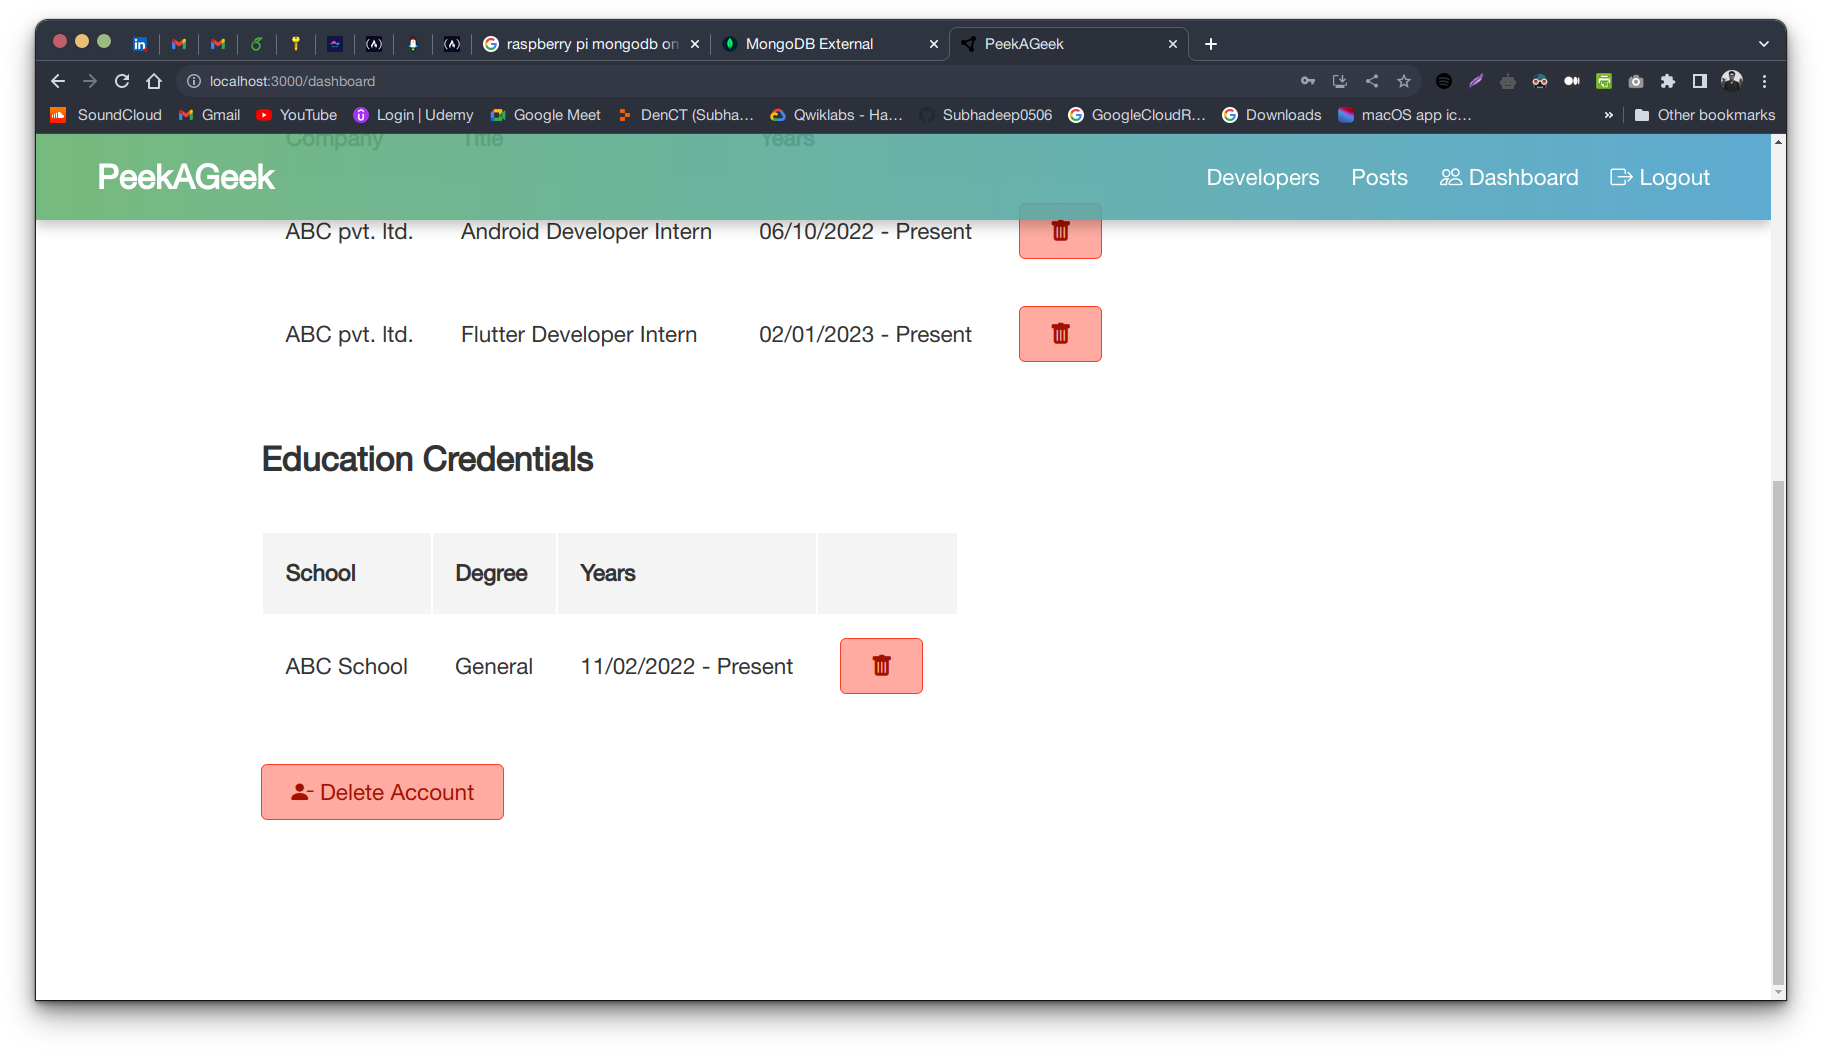
Task: Open a new browser tab
Action: coord(1211,44)
